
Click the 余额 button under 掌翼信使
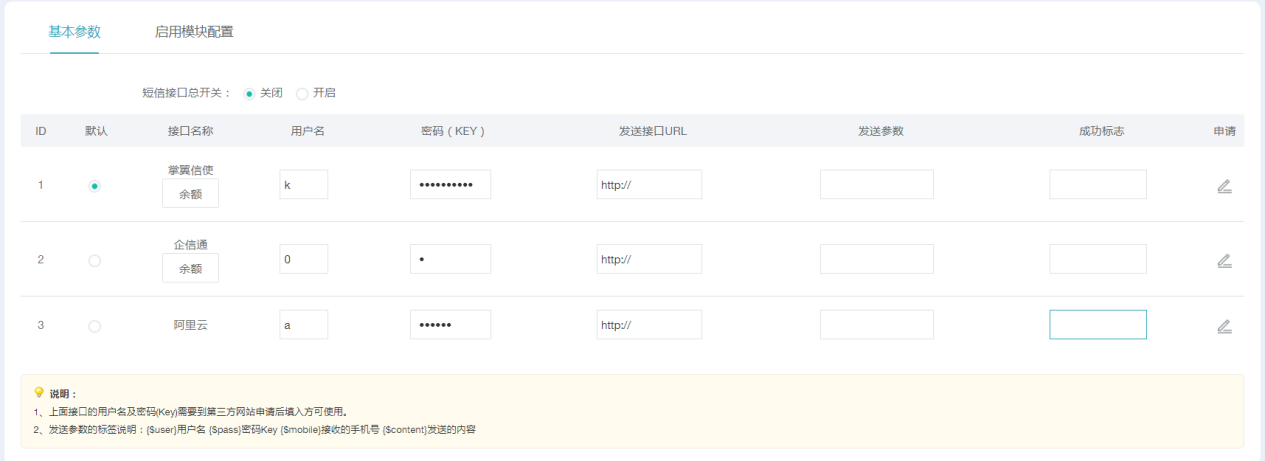tap(190, 194)
